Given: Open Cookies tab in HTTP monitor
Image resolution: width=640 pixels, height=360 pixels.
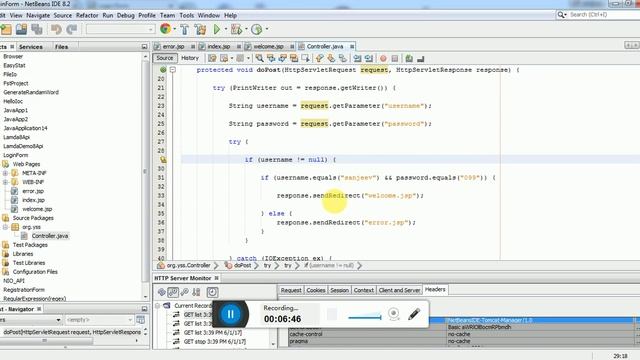Looking at the screenshot, I should [316, 290].
